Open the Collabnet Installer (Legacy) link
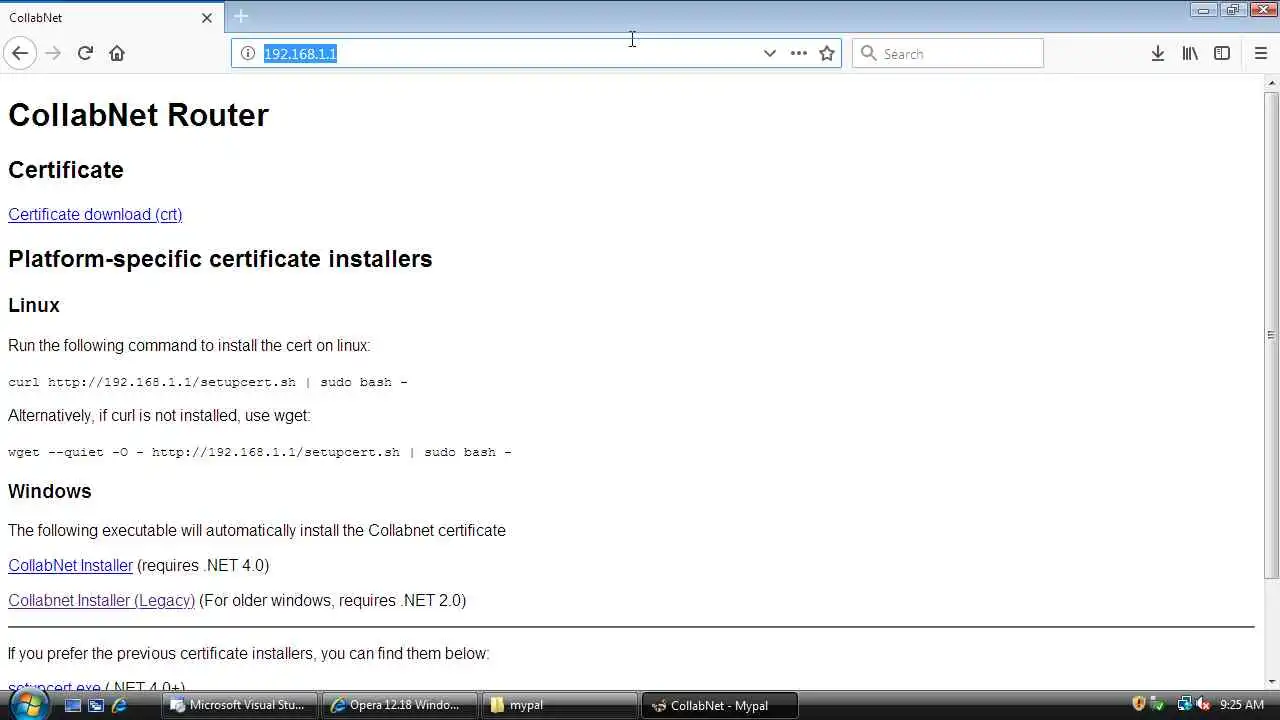The width and height of the screenshot is (1280, 720). point(101,600)
